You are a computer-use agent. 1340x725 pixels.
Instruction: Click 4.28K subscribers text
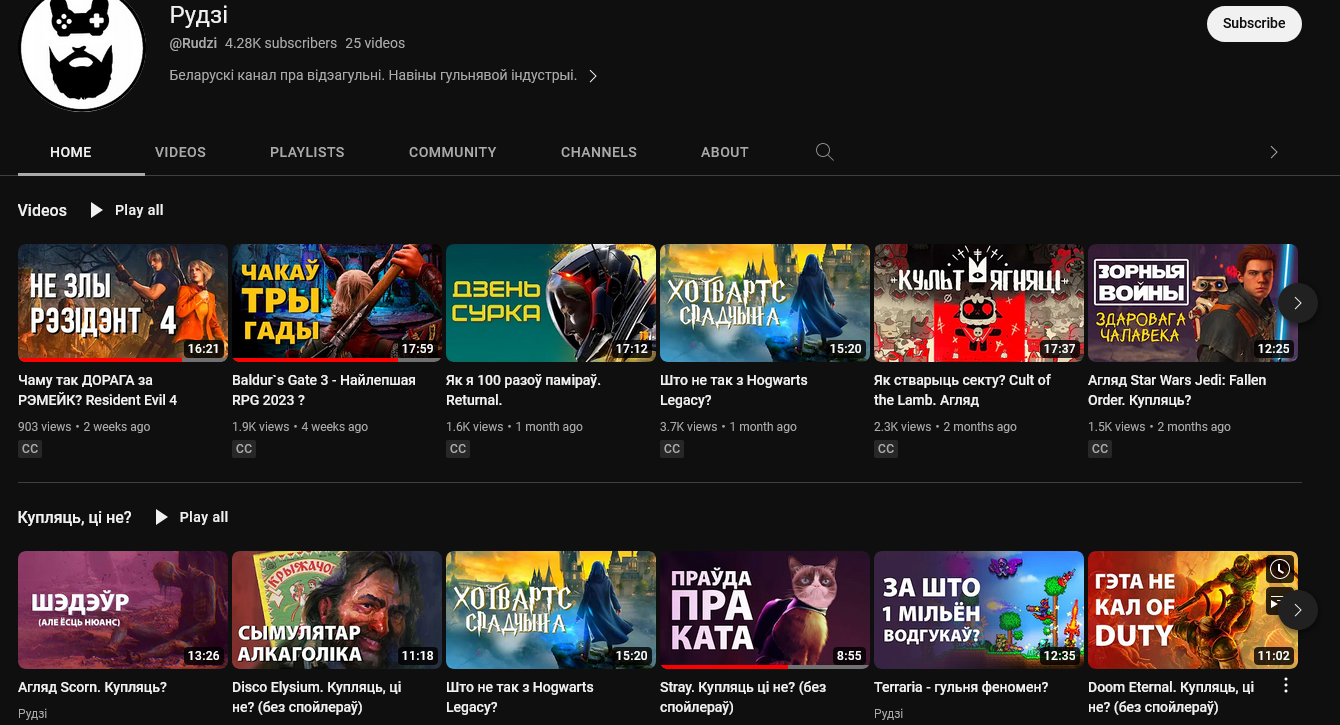click(281, 43)
